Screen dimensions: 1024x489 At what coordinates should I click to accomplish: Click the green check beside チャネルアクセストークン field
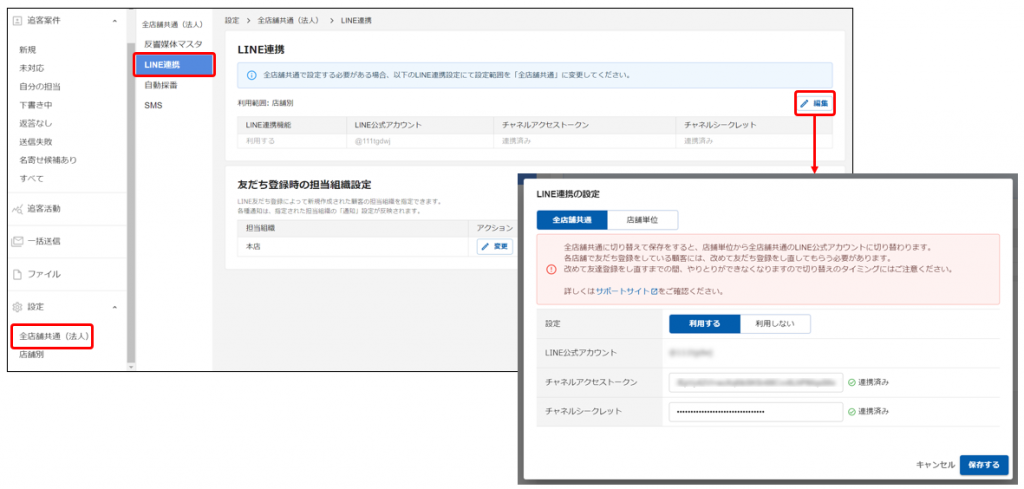click(x=852, y=383)
